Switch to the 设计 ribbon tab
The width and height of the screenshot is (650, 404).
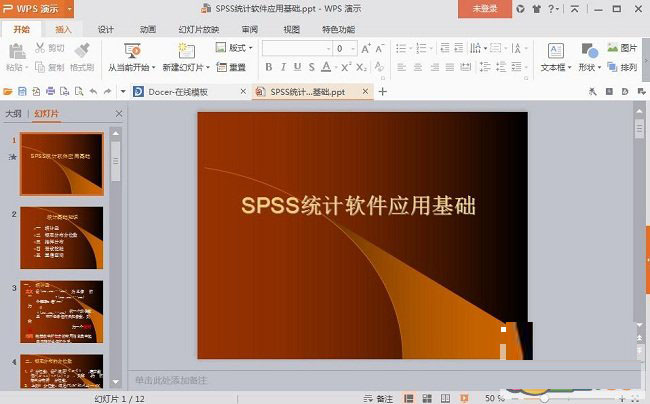105,30
